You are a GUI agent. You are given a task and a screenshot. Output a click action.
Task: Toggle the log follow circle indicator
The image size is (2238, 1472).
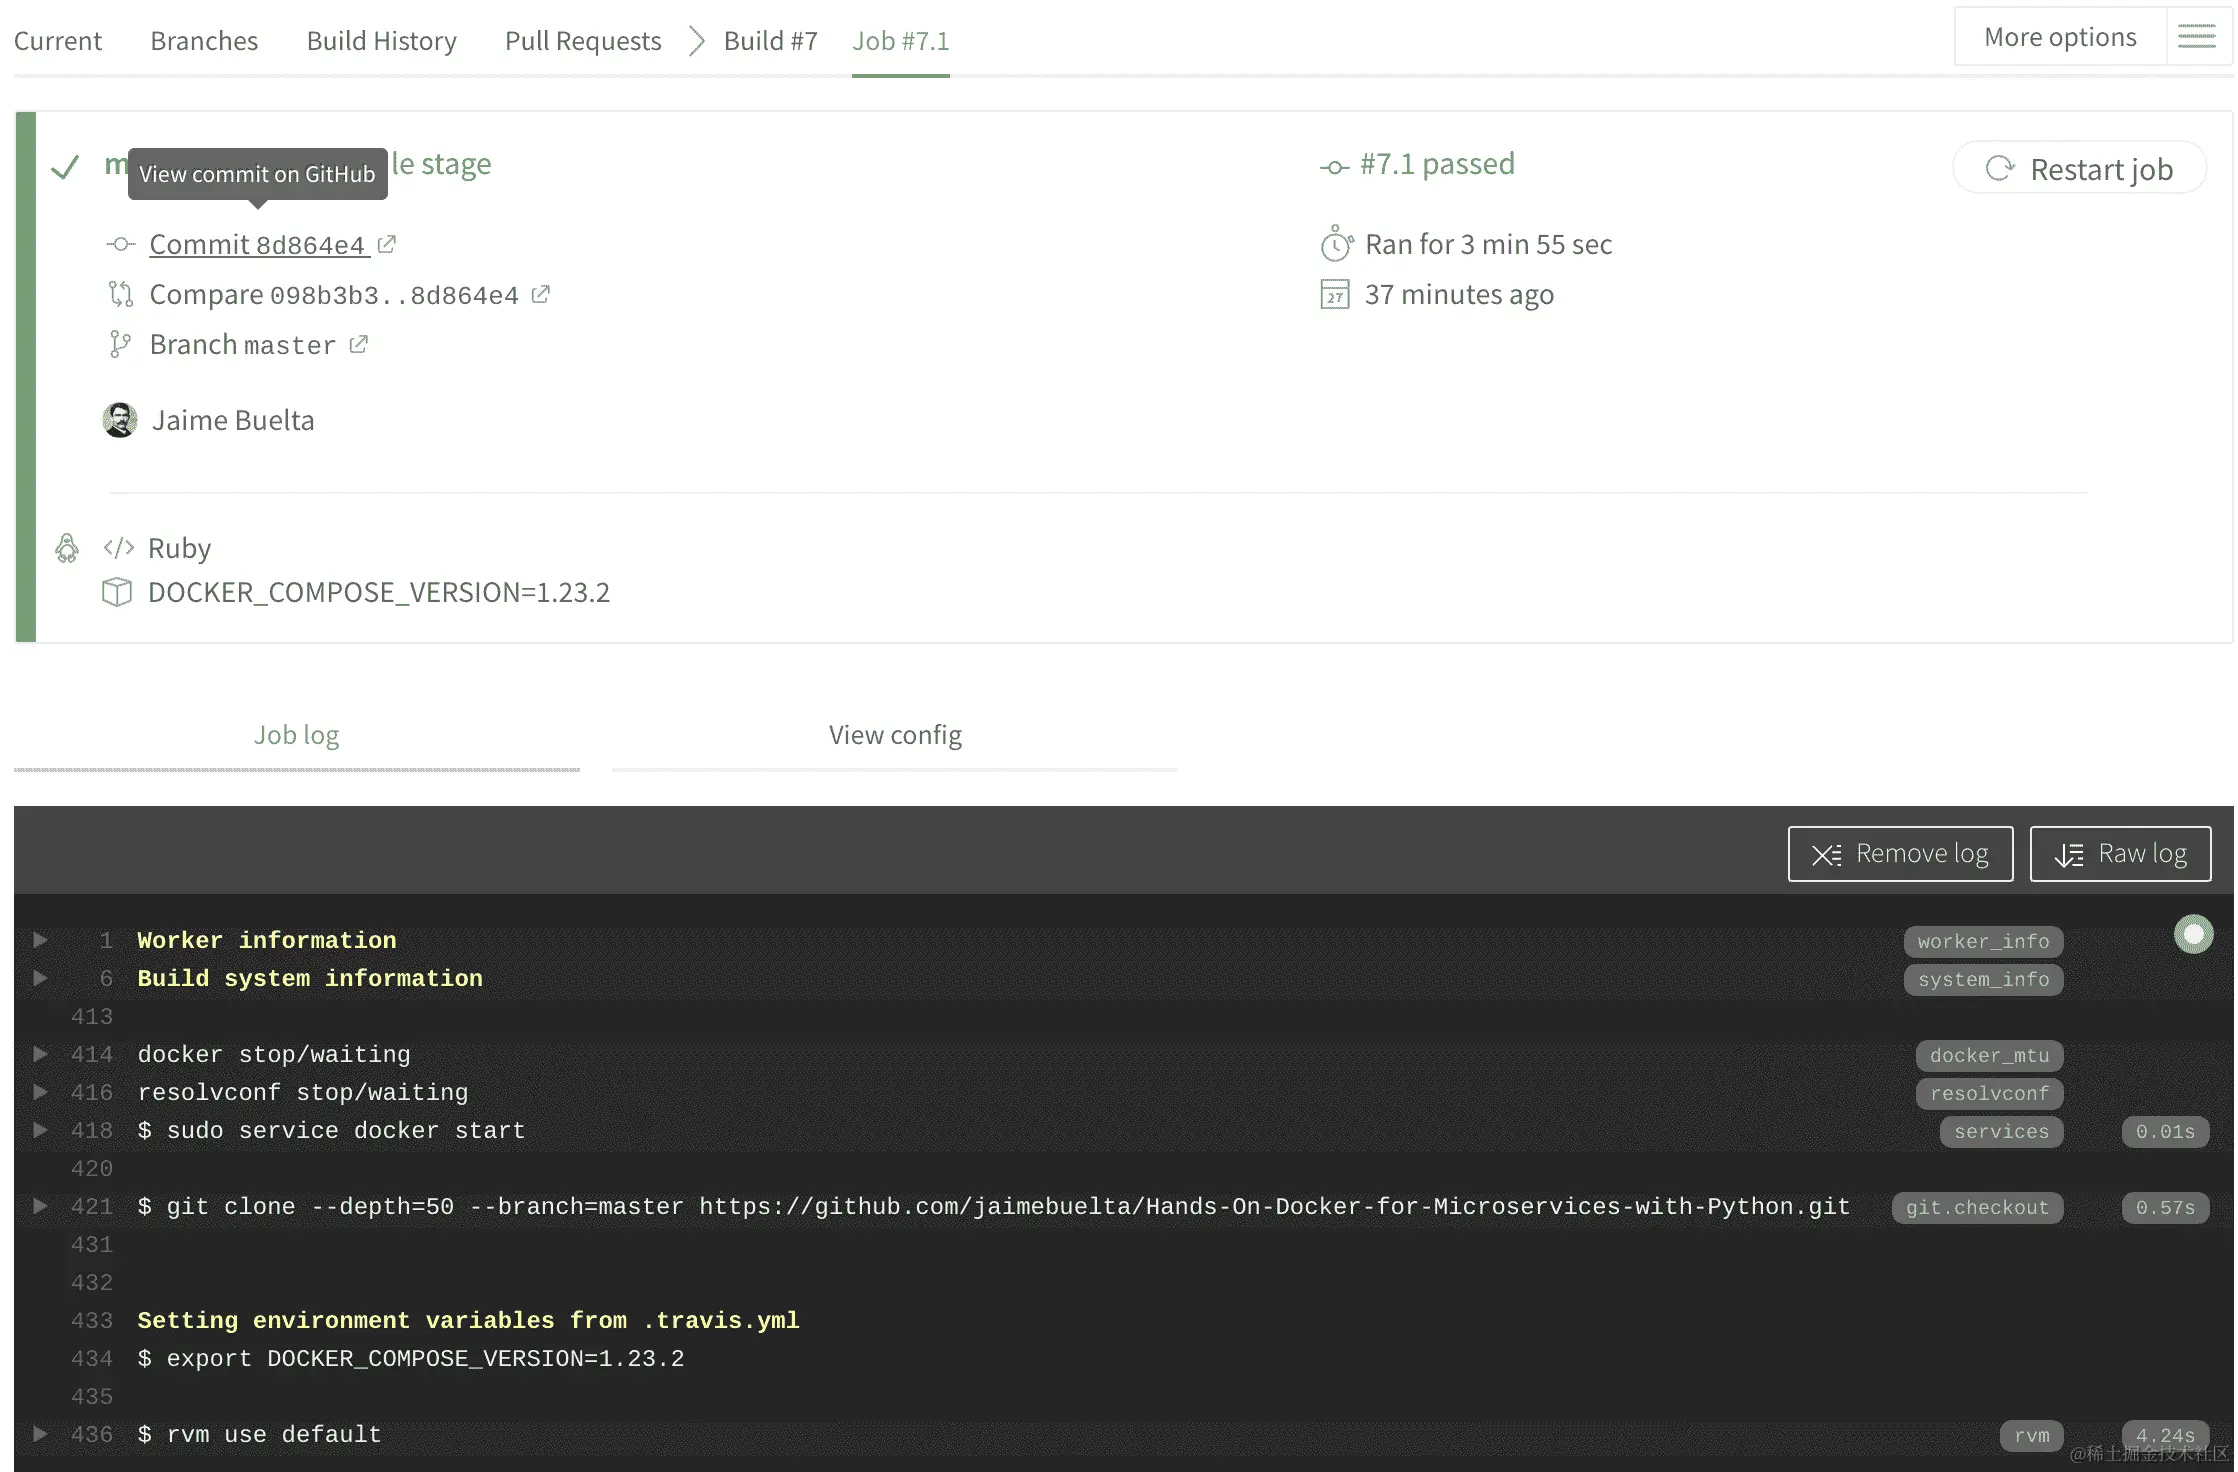point(2193,934)
